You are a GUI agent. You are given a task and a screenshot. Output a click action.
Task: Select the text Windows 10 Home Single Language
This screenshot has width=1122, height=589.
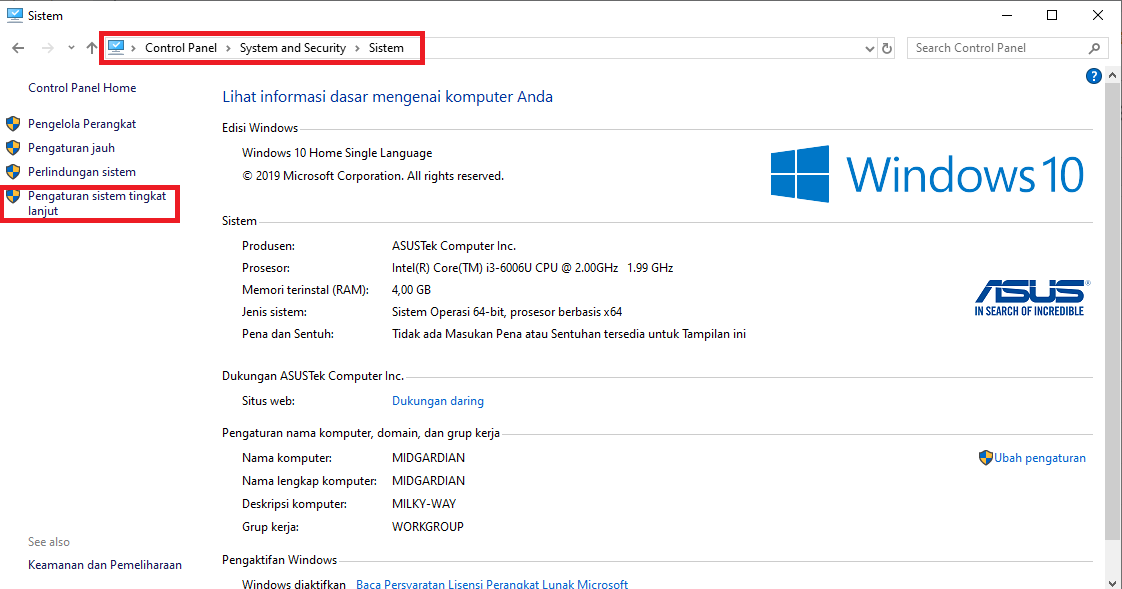[337, 153]
